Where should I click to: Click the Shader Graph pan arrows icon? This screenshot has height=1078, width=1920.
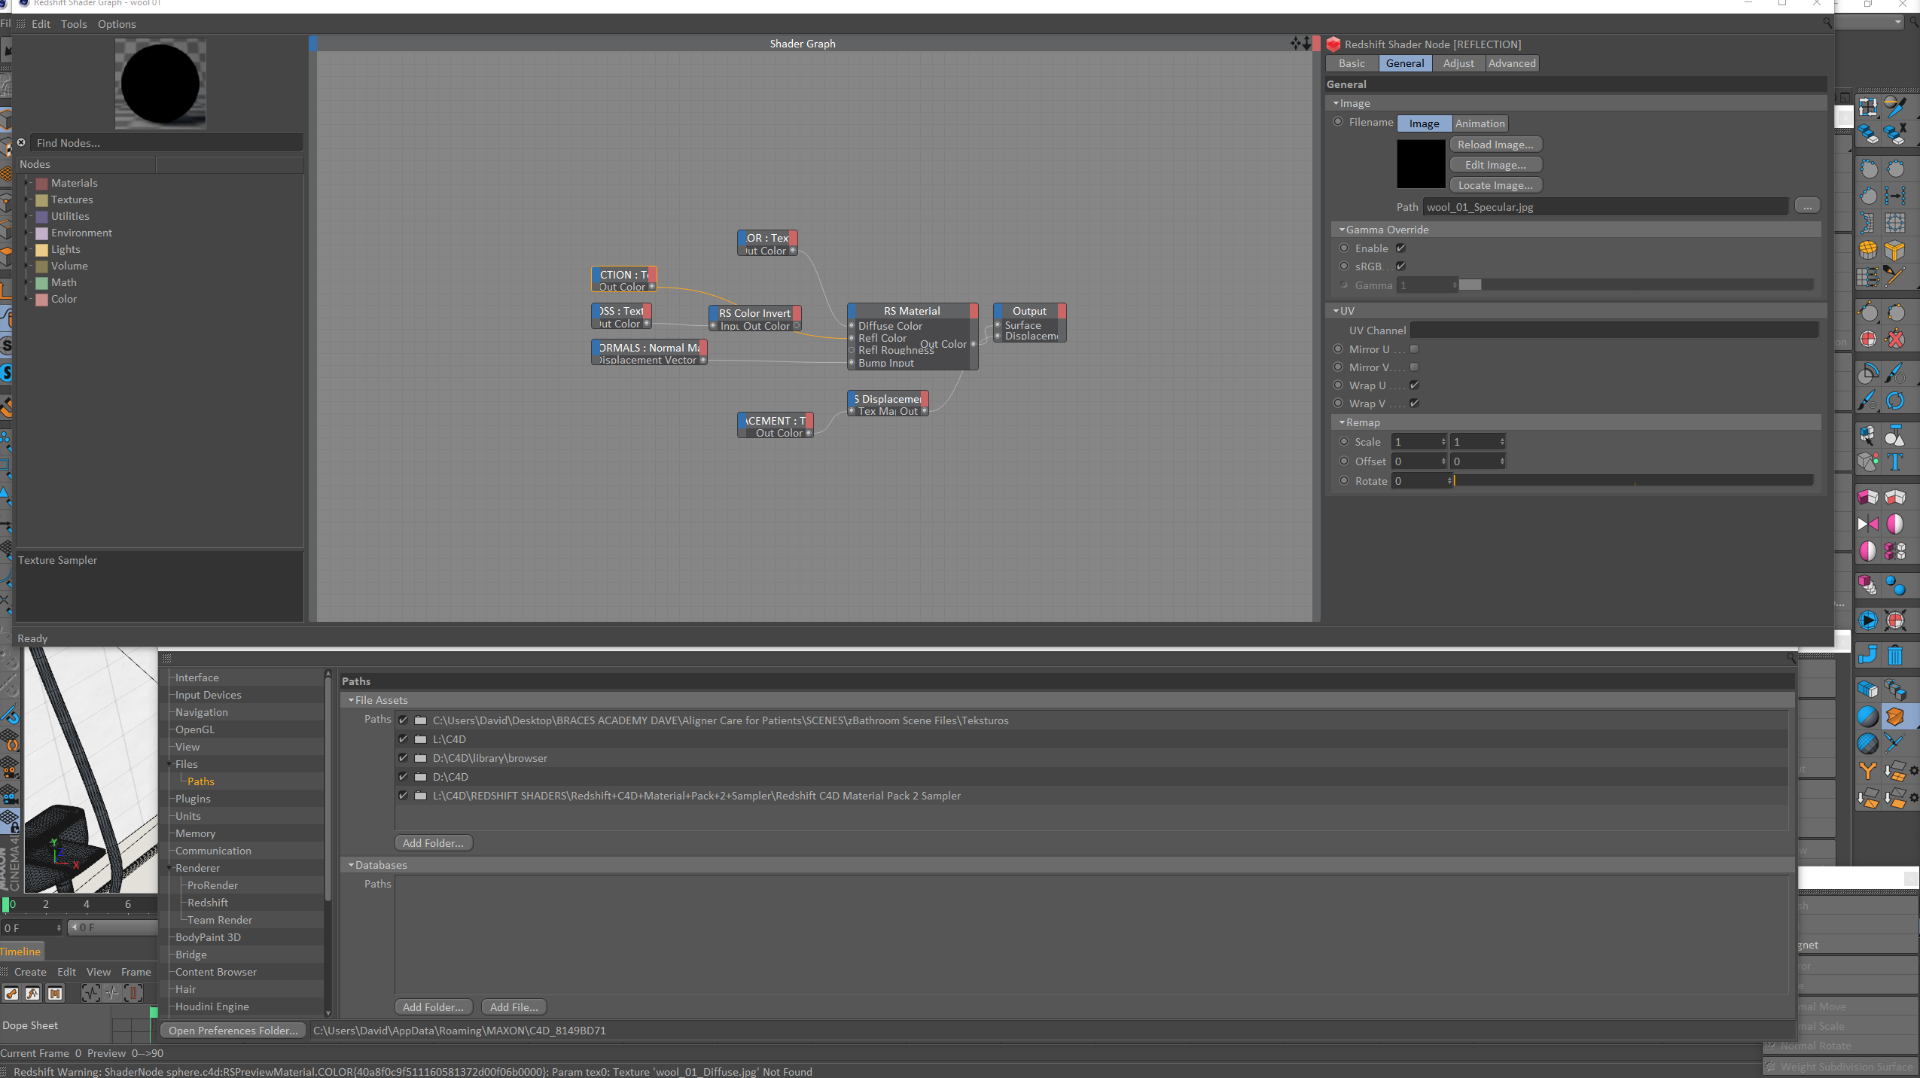[x=1297, y=43]
